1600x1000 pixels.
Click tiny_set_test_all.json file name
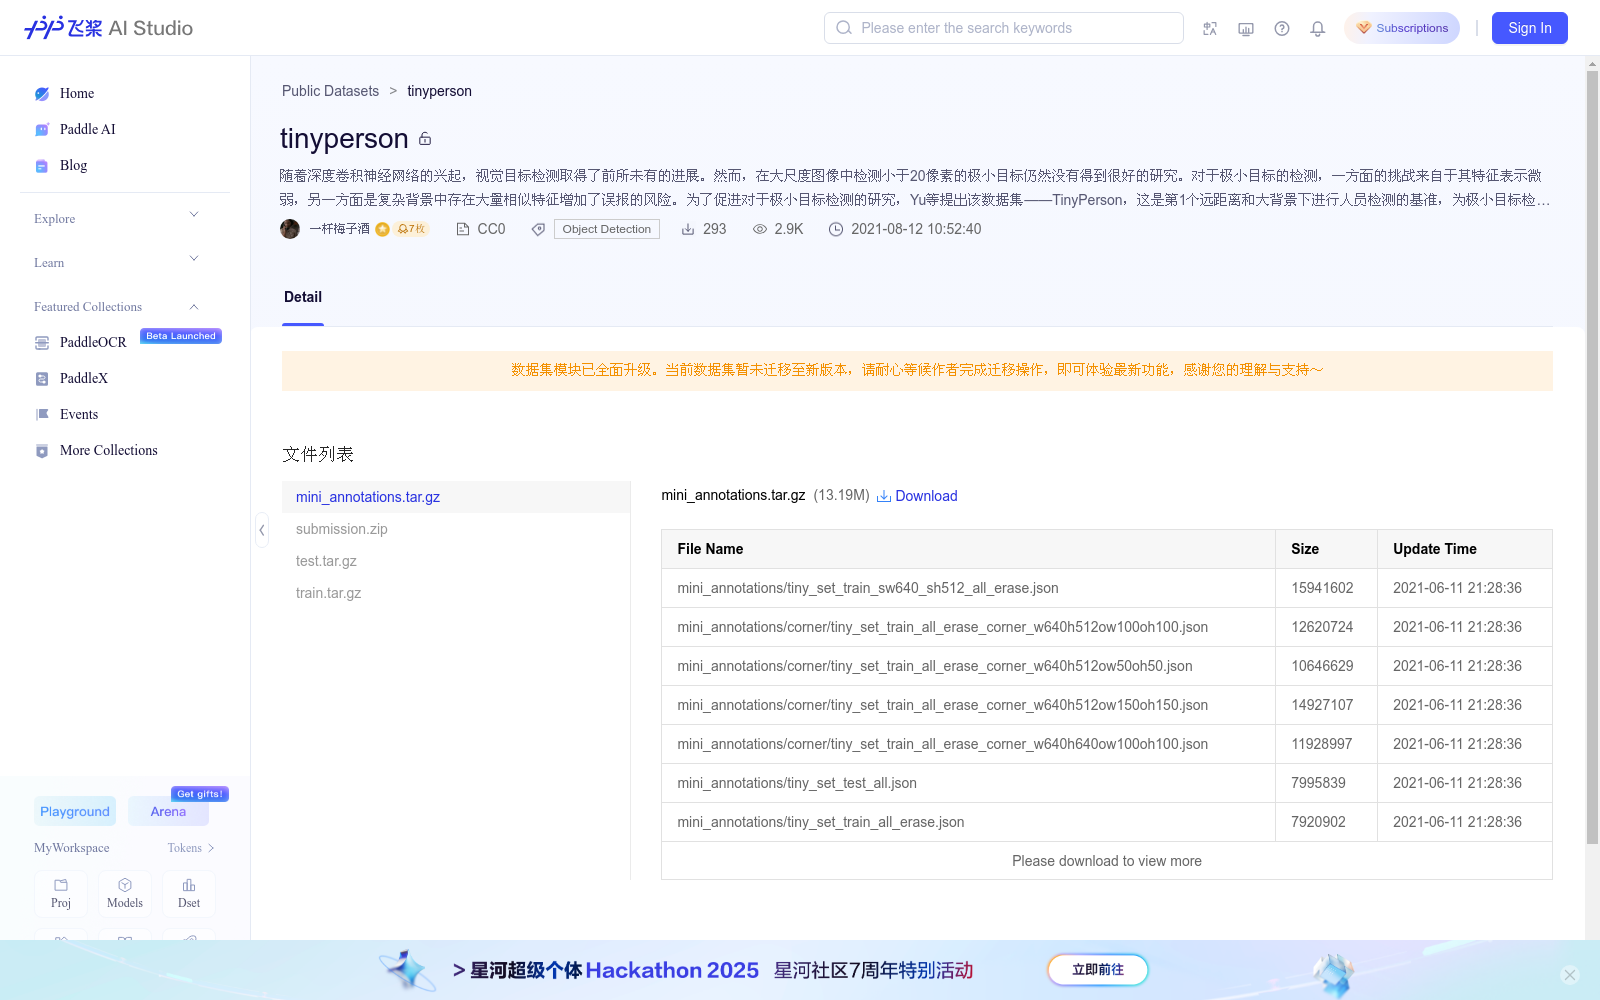click(x=797, y=783)
